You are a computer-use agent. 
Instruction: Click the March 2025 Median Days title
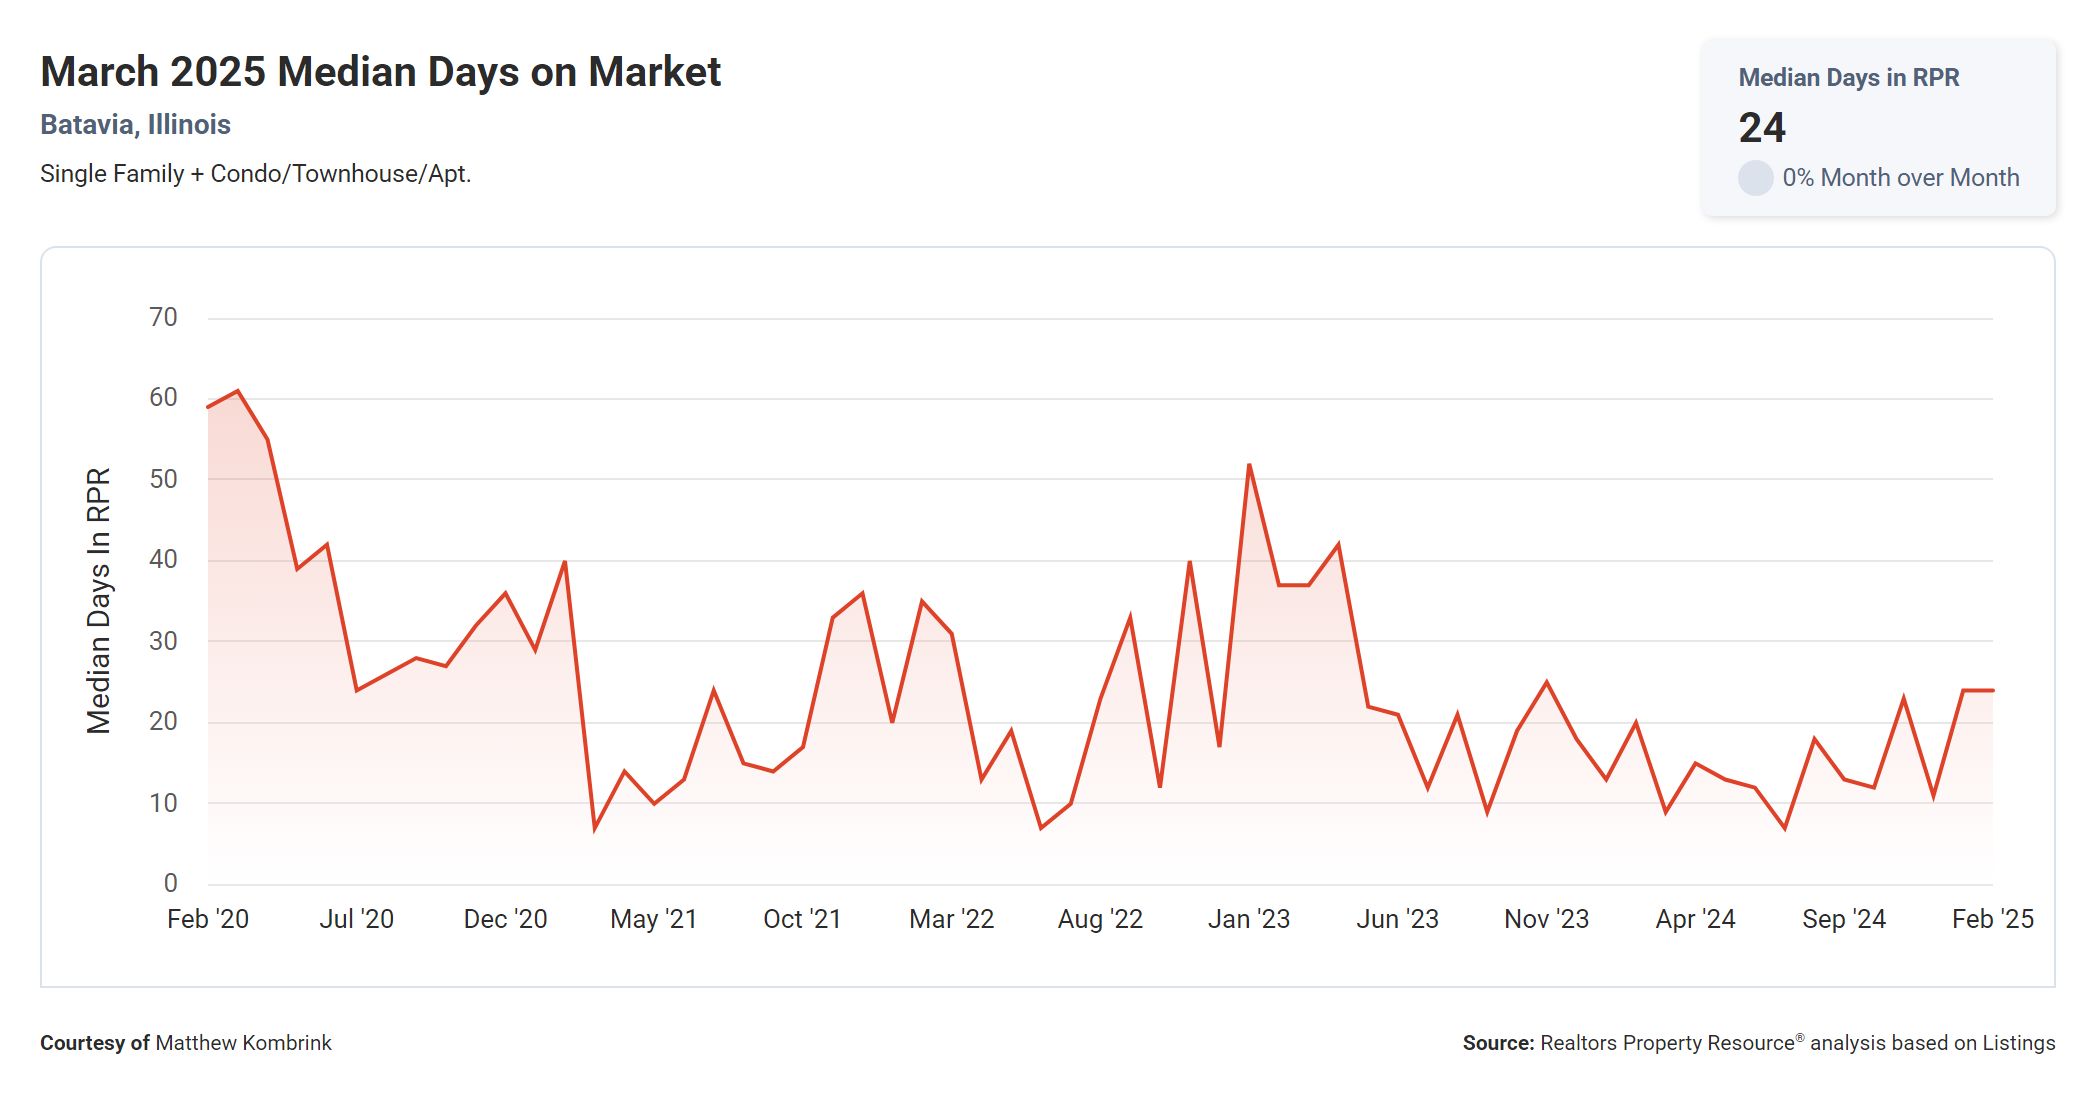pos(380,72)
